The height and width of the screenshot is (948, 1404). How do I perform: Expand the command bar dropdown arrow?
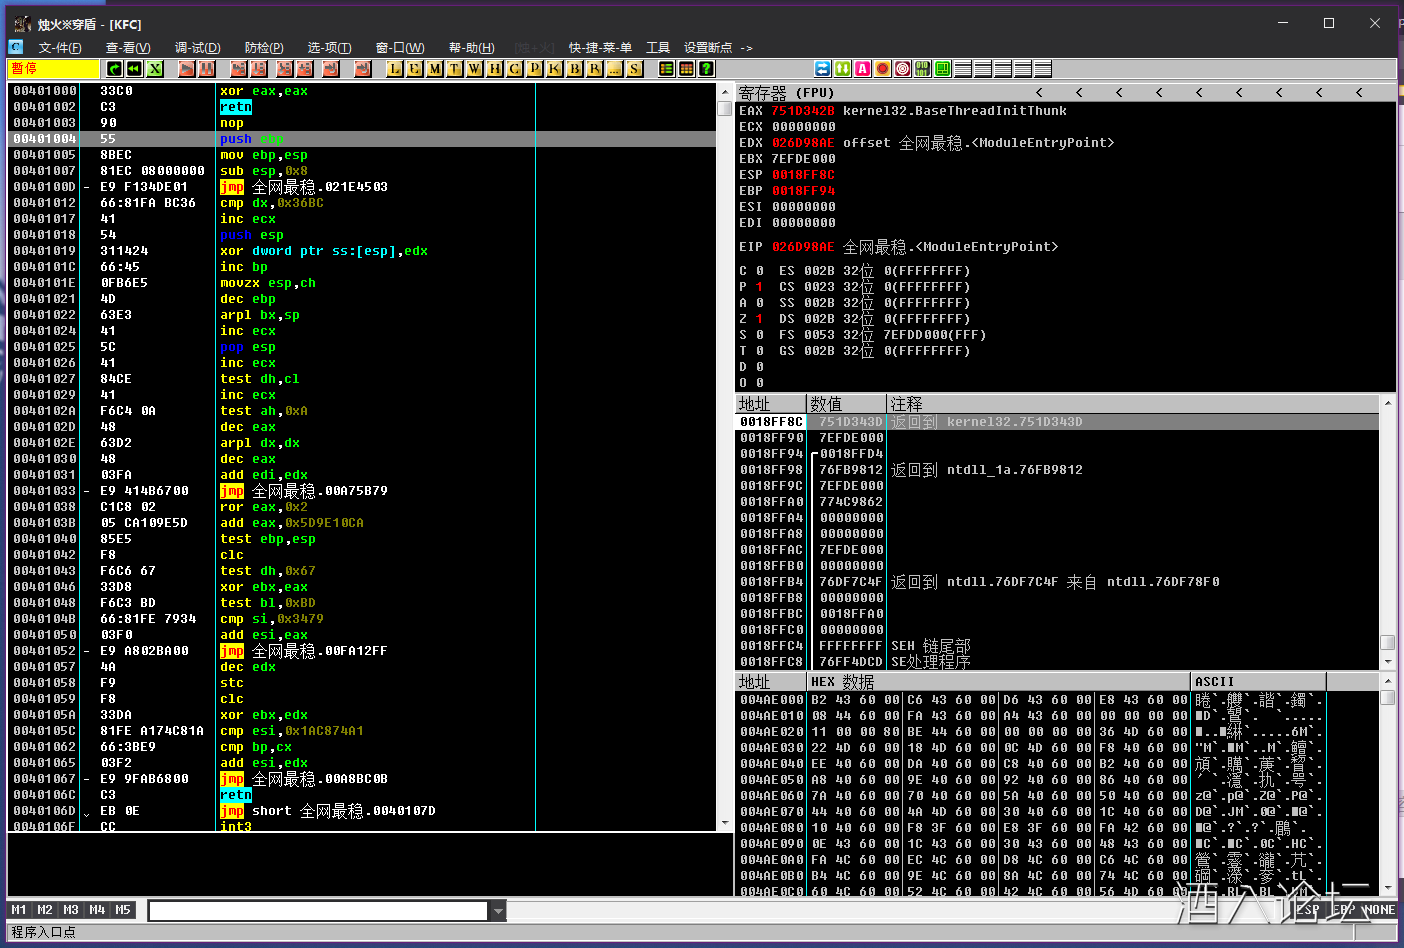tap(497, 910)
